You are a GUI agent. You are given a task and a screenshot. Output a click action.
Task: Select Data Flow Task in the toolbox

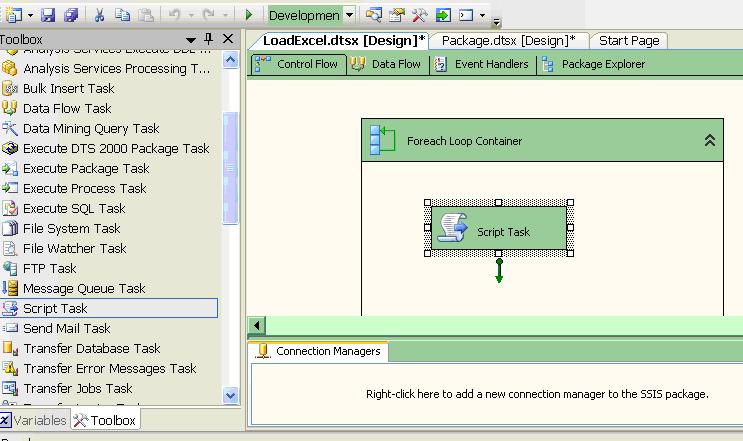point(109,108)
